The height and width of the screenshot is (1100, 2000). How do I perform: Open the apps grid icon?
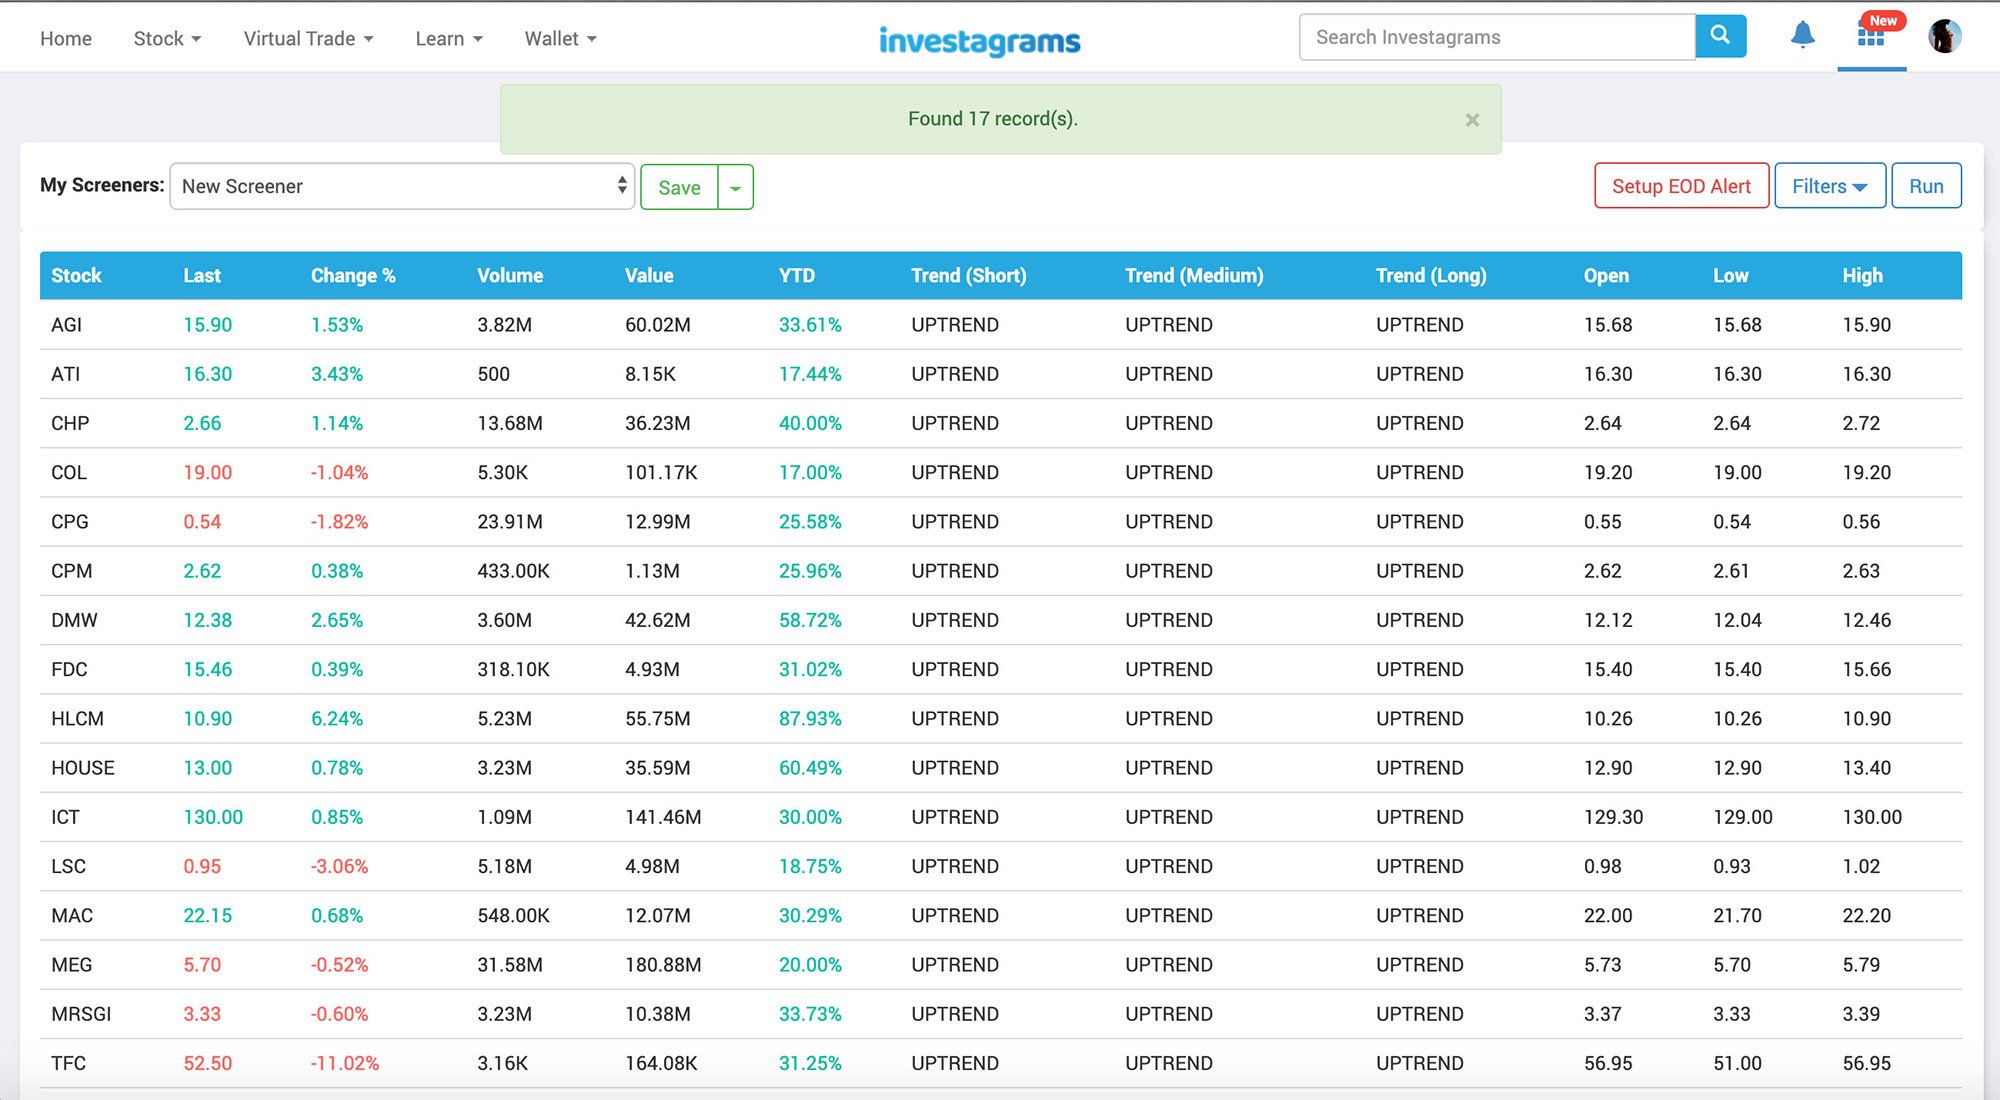click(x=1871, y=35)
